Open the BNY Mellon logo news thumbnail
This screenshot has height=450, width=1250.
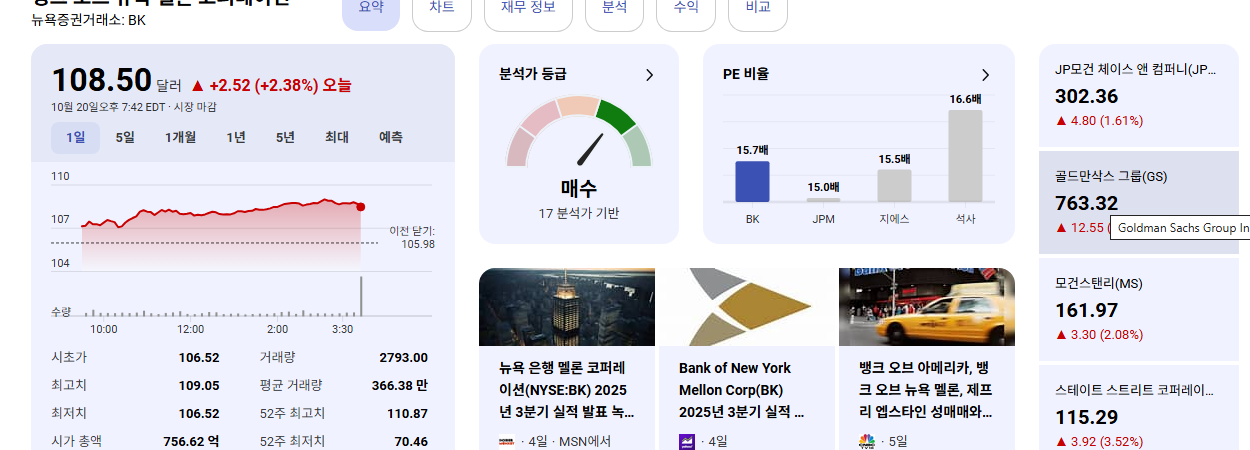pyautogui.click(x=747, y=307)
